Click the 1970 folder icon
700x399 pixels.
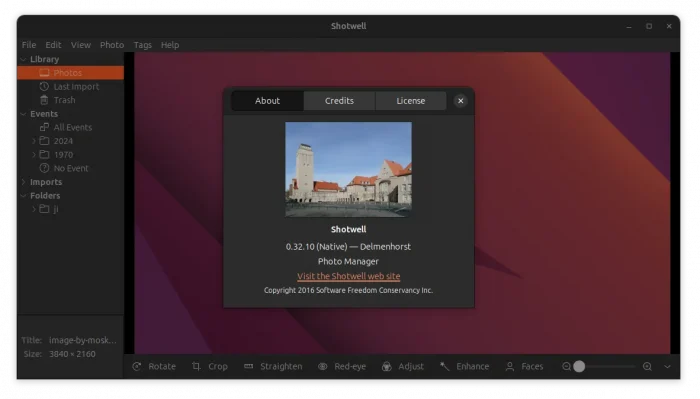[44, 154]
